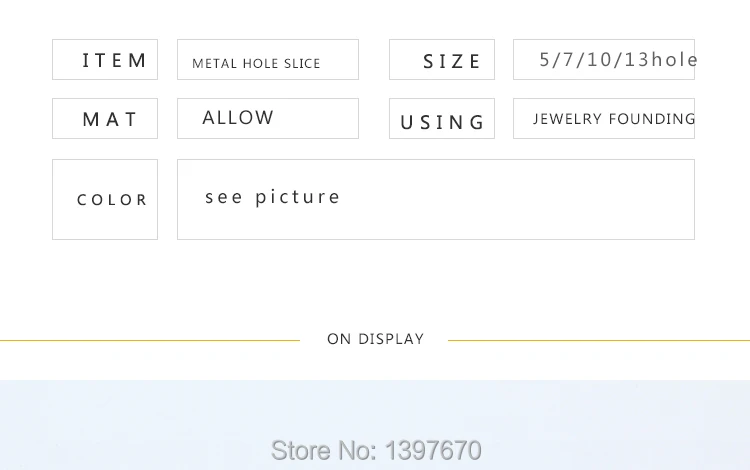The height and width of the screenshot is (470, 750).
Task: Click the SIZE label box
Action: [442, 60]
